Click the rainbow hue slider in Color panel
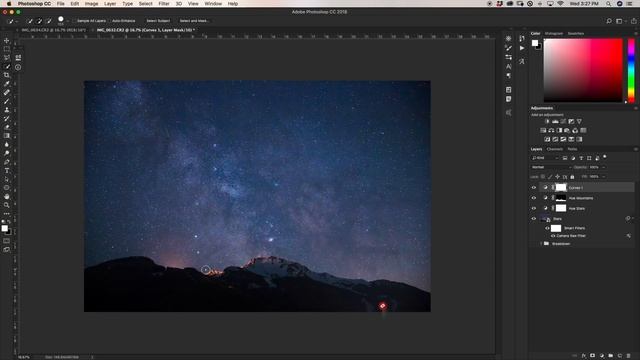Screen dimensions: 640x360 (x=631, y=70)
